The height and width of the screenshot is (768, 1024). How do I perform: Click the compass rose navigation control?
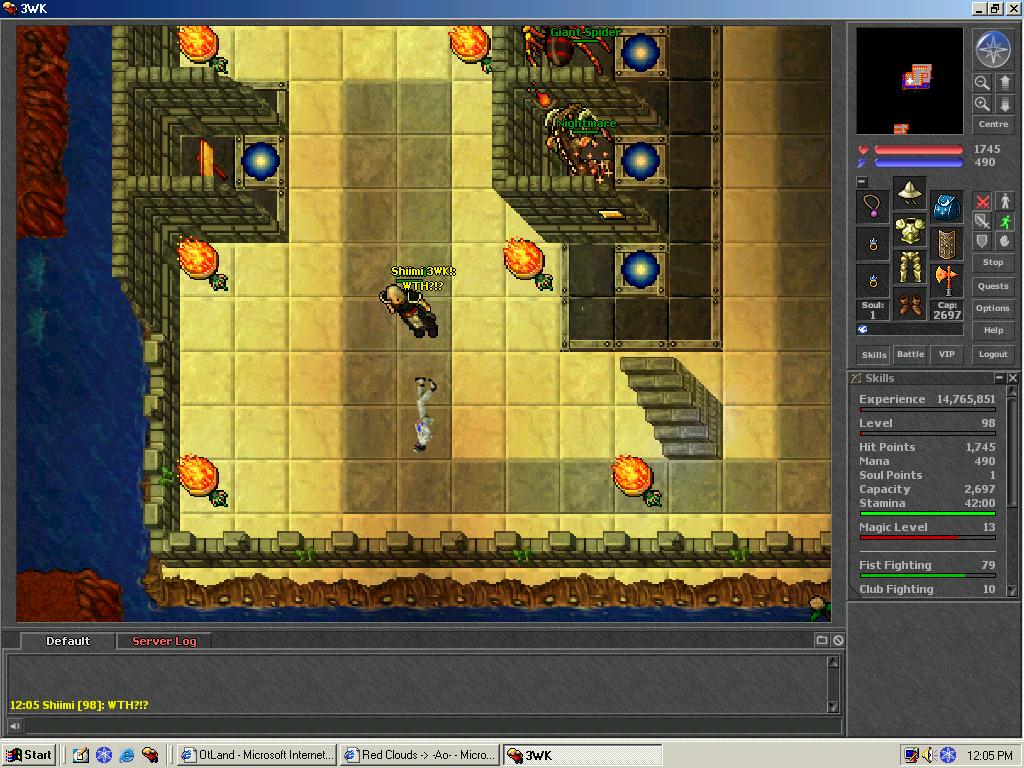click(x=993, y=50)
